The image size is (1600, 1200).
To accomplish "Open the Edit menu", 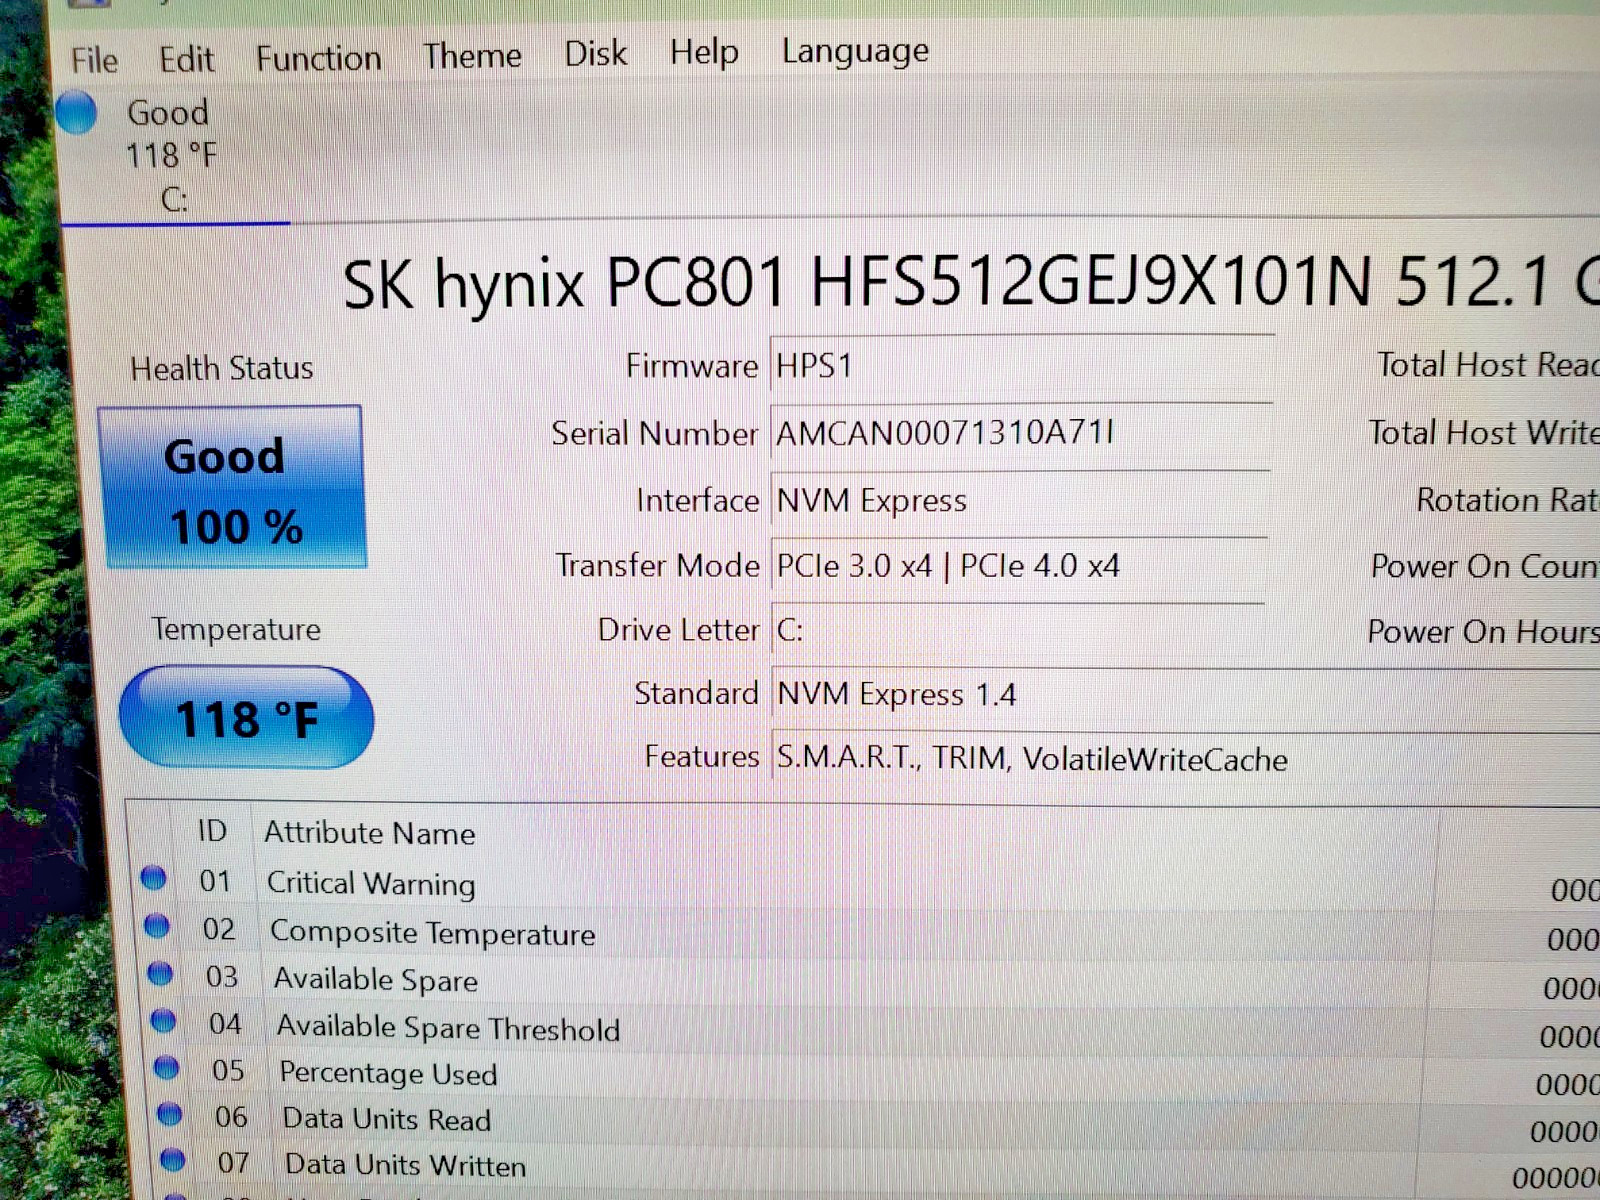I will (x=186, y=59).
